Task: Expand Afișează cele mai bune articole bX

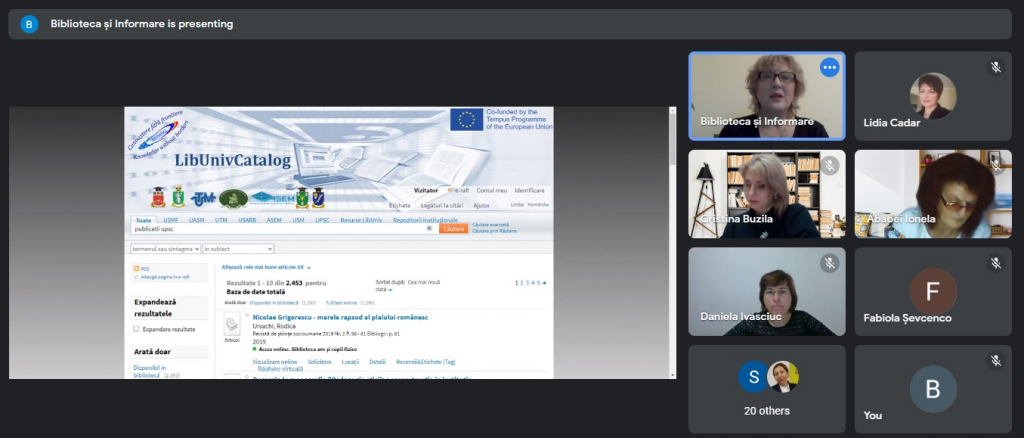Action: (x=266, y=267)
